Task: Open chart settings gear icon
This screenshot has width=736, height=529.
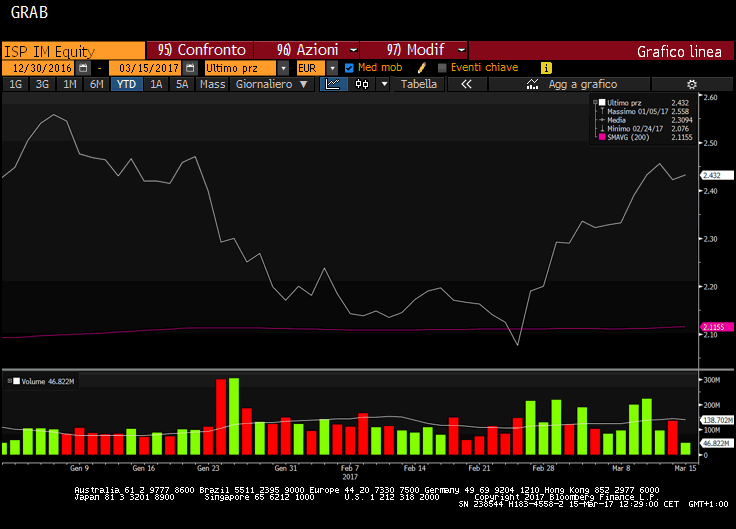Action: click(x=690, y=85)
